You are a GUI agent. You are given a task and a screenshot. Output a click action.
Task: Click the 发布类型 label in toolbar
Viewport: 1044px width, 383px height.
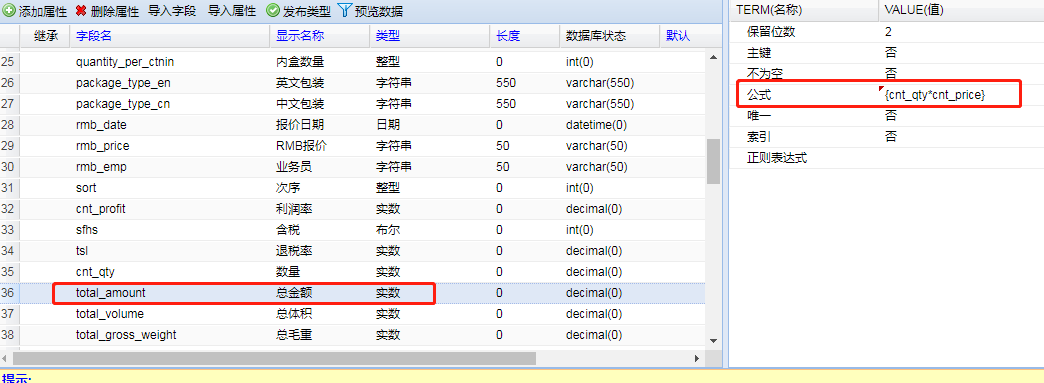(306, 11)
